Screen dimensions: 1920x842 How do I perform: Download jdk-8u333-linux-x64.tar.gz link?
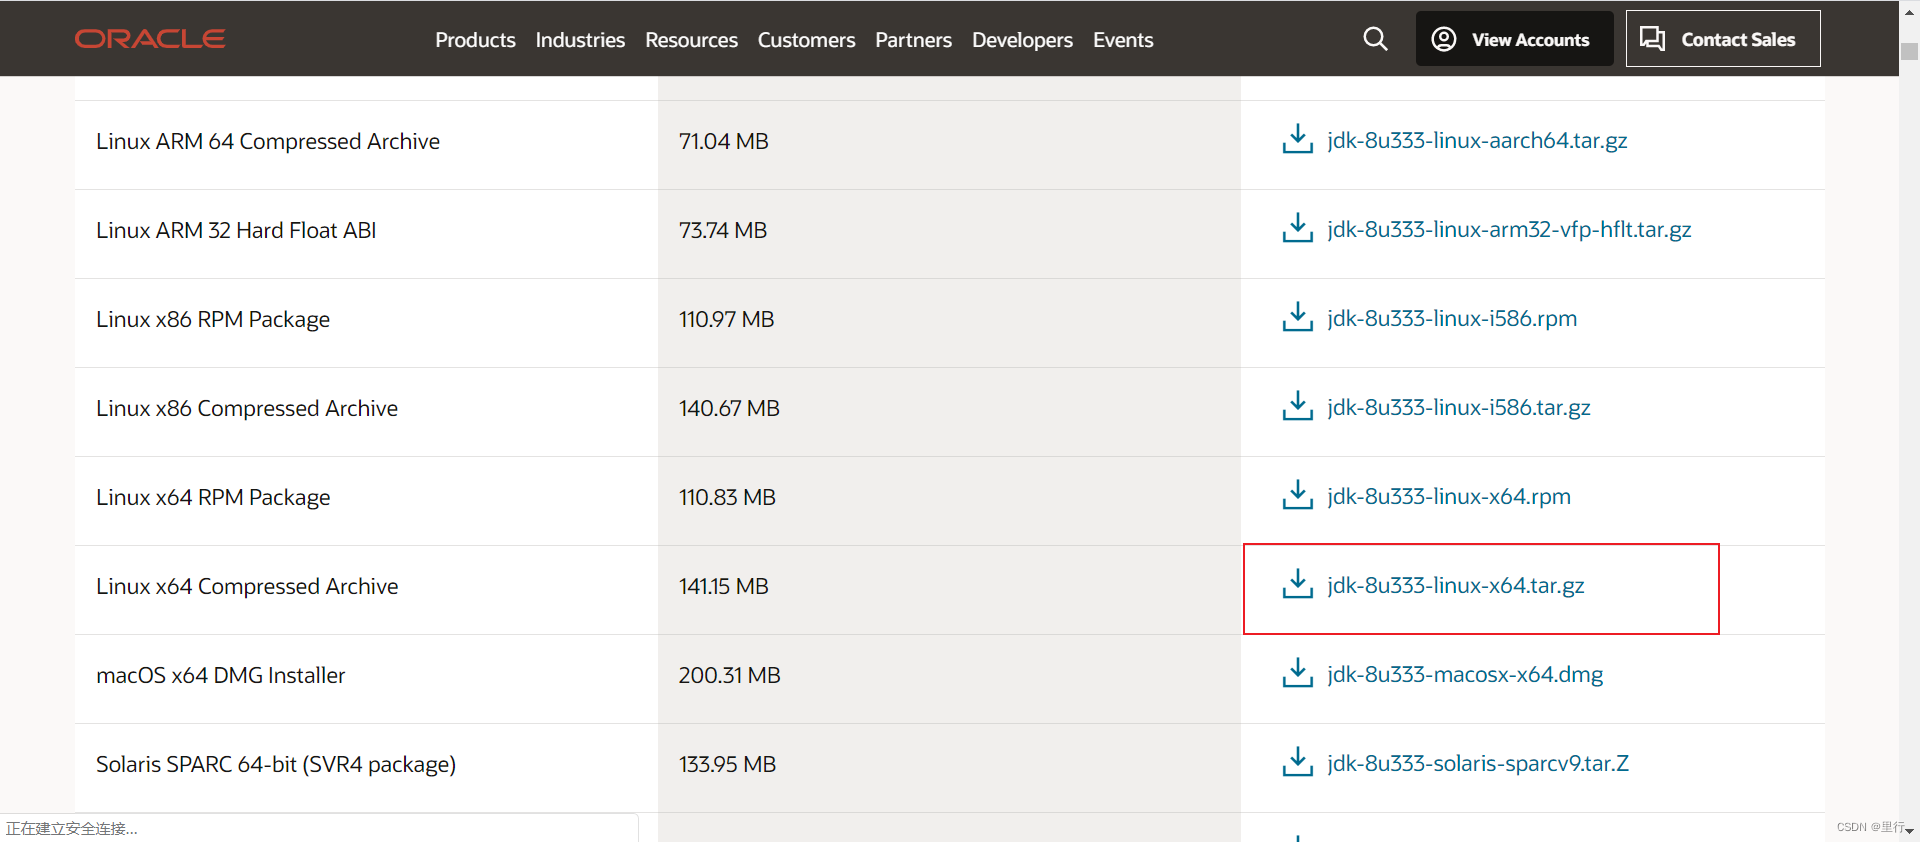[1456, 586]
